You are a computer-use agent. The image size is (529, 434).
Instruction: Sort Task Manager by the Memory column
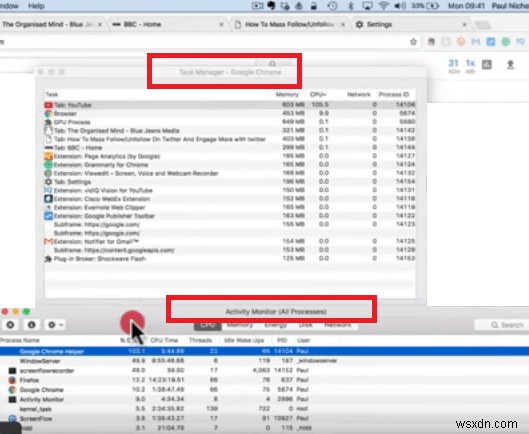(287, 94)
